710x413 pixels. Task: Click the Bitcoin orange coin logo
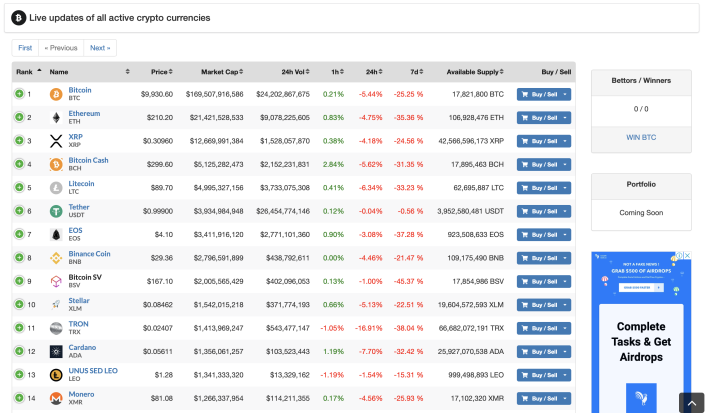tap(56, 94)
